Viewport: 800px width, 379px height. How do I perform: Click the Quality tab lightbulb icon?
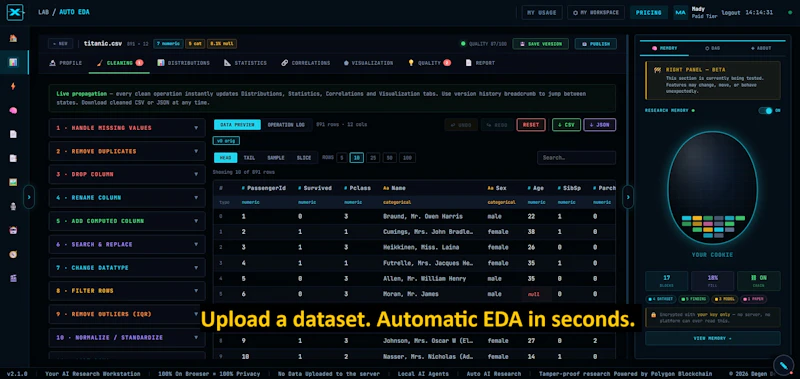click(411, 63)
